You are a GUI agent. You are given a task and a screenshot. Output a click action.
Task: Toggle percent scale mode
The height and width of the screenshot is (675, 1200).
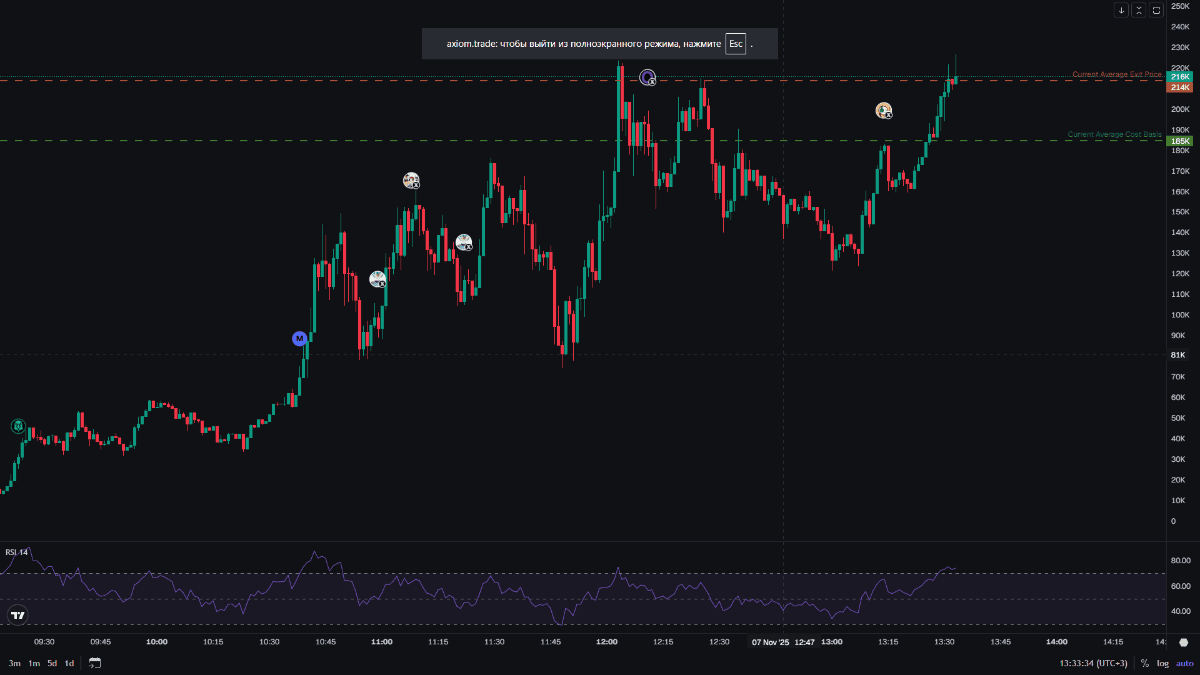[1145, 663]
